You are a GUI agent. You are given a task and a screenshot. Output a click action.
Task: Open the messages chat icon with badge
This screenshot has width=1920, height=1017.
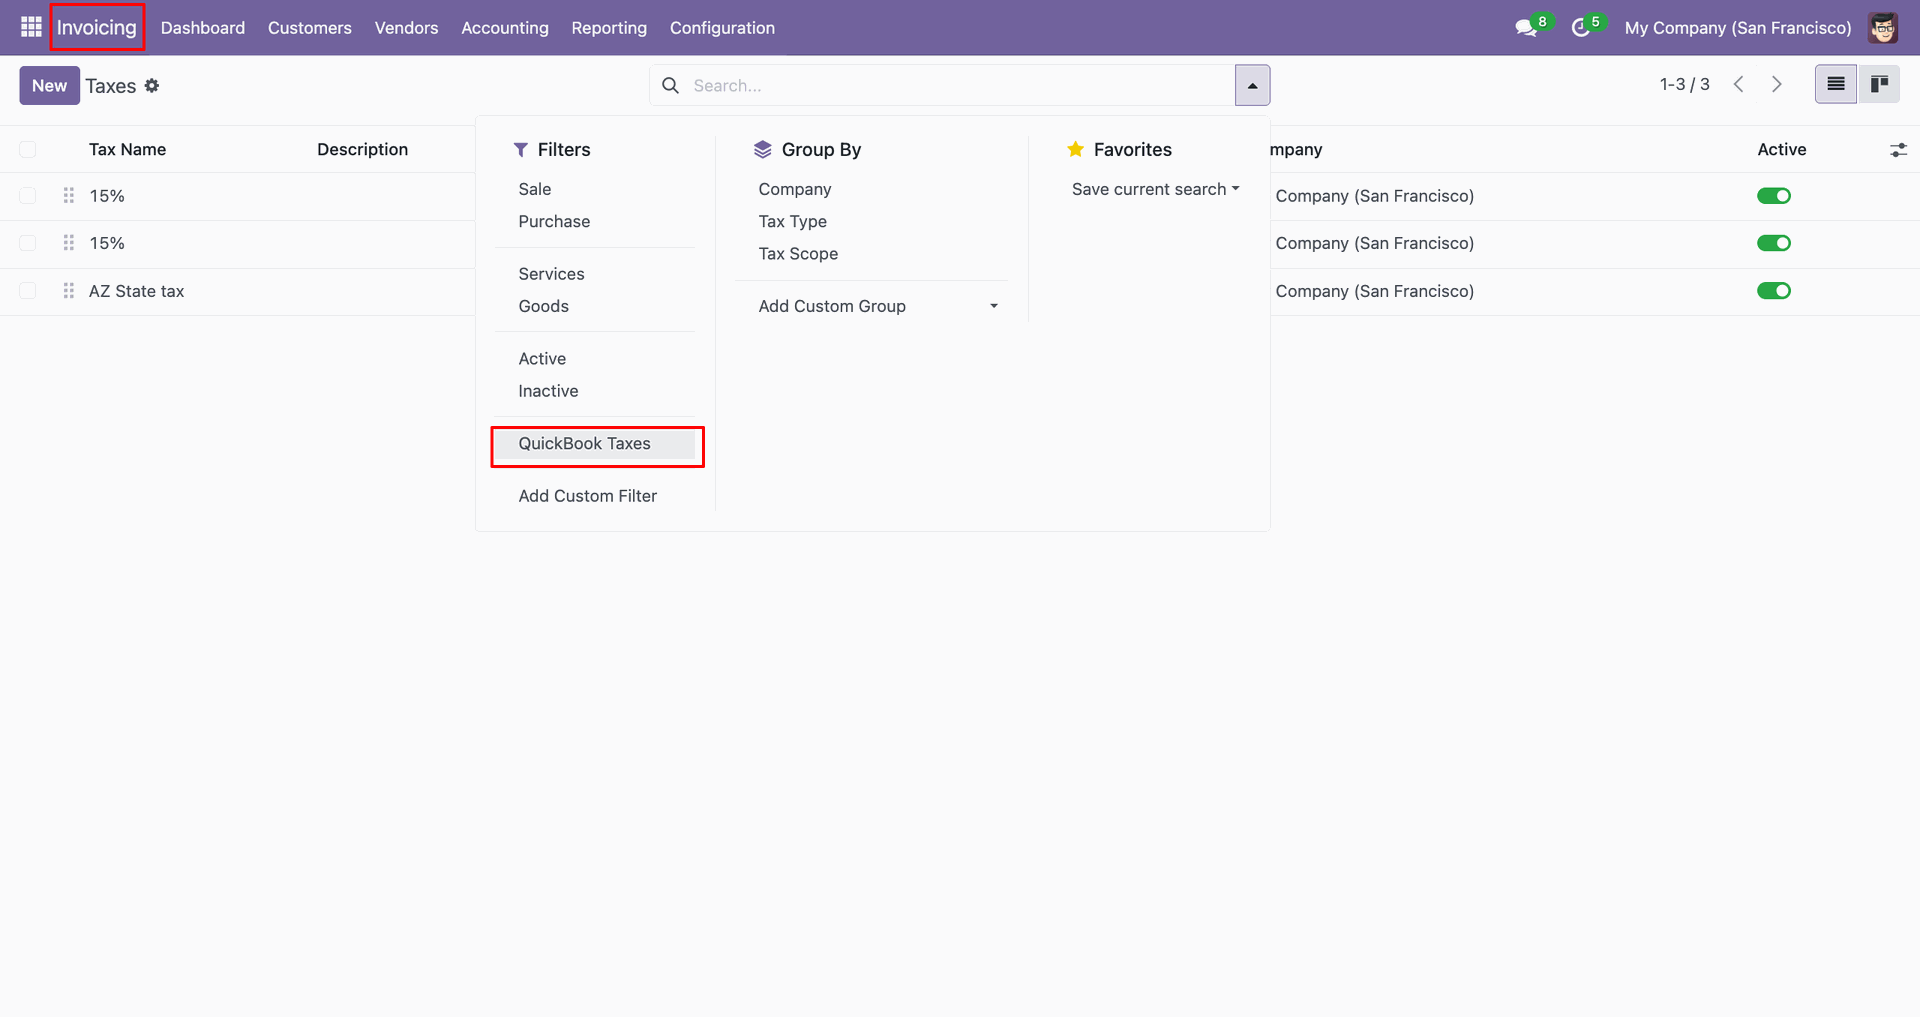pyautogui.click(x=1526, y=28)
